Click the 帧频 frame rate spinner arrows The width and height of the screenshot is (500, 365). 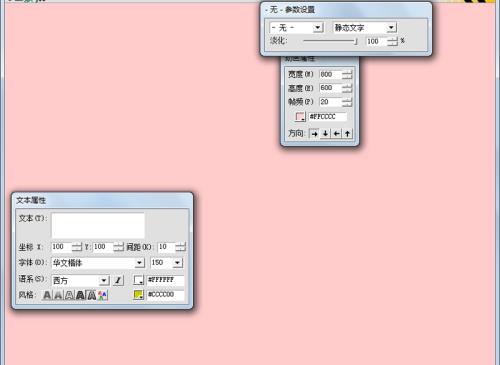347,102
